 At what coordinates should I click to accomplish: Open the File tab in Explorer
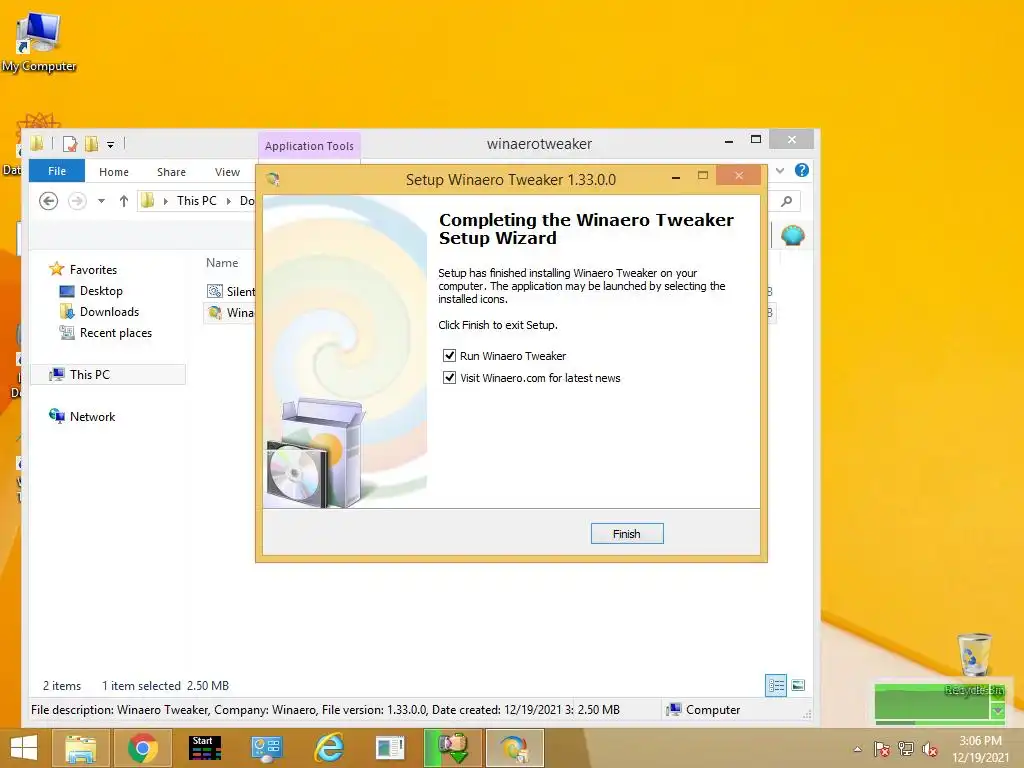(57, 171)
